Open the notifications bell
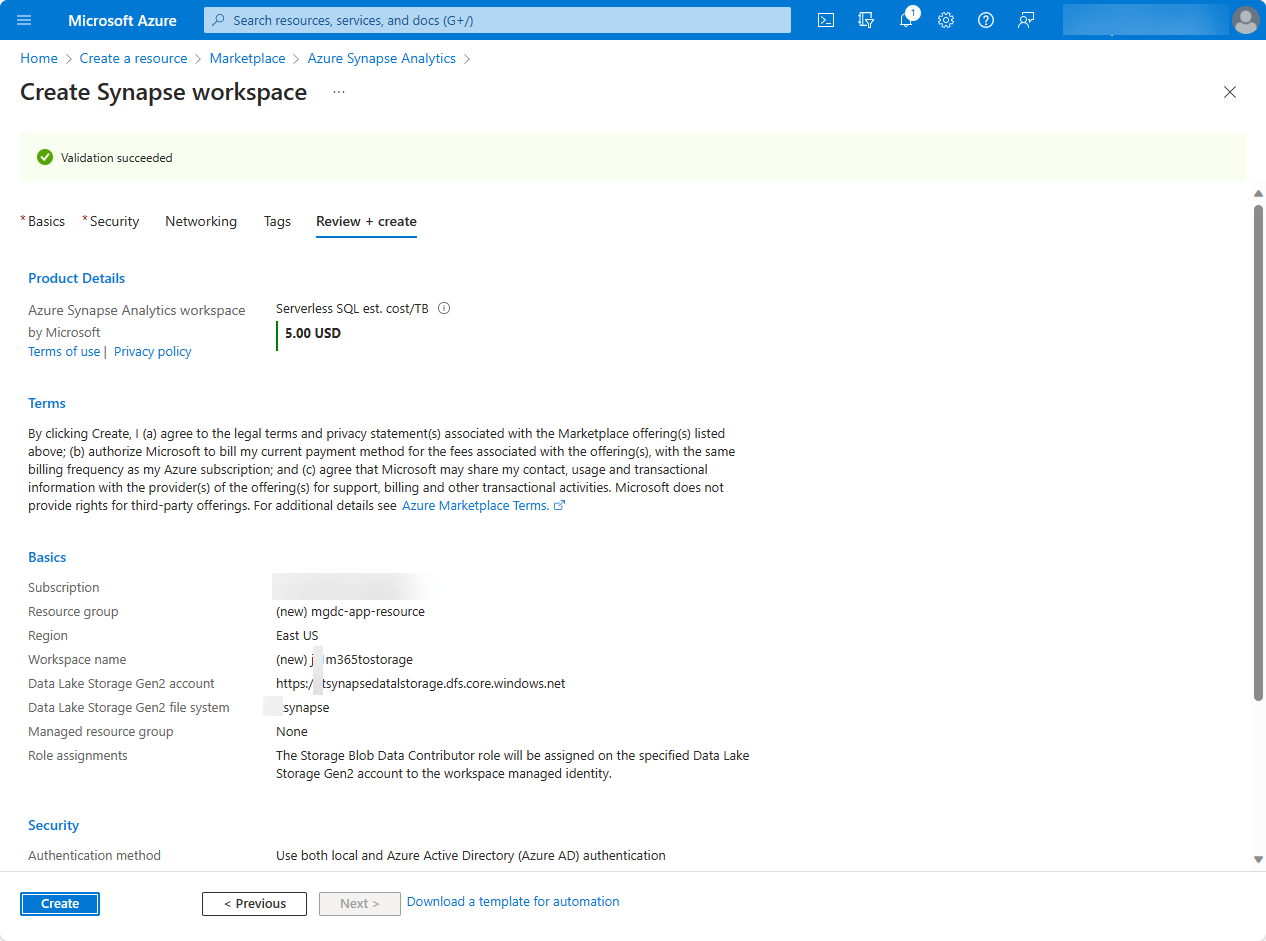The image size is (1266, 941). (x=906, y=19)
